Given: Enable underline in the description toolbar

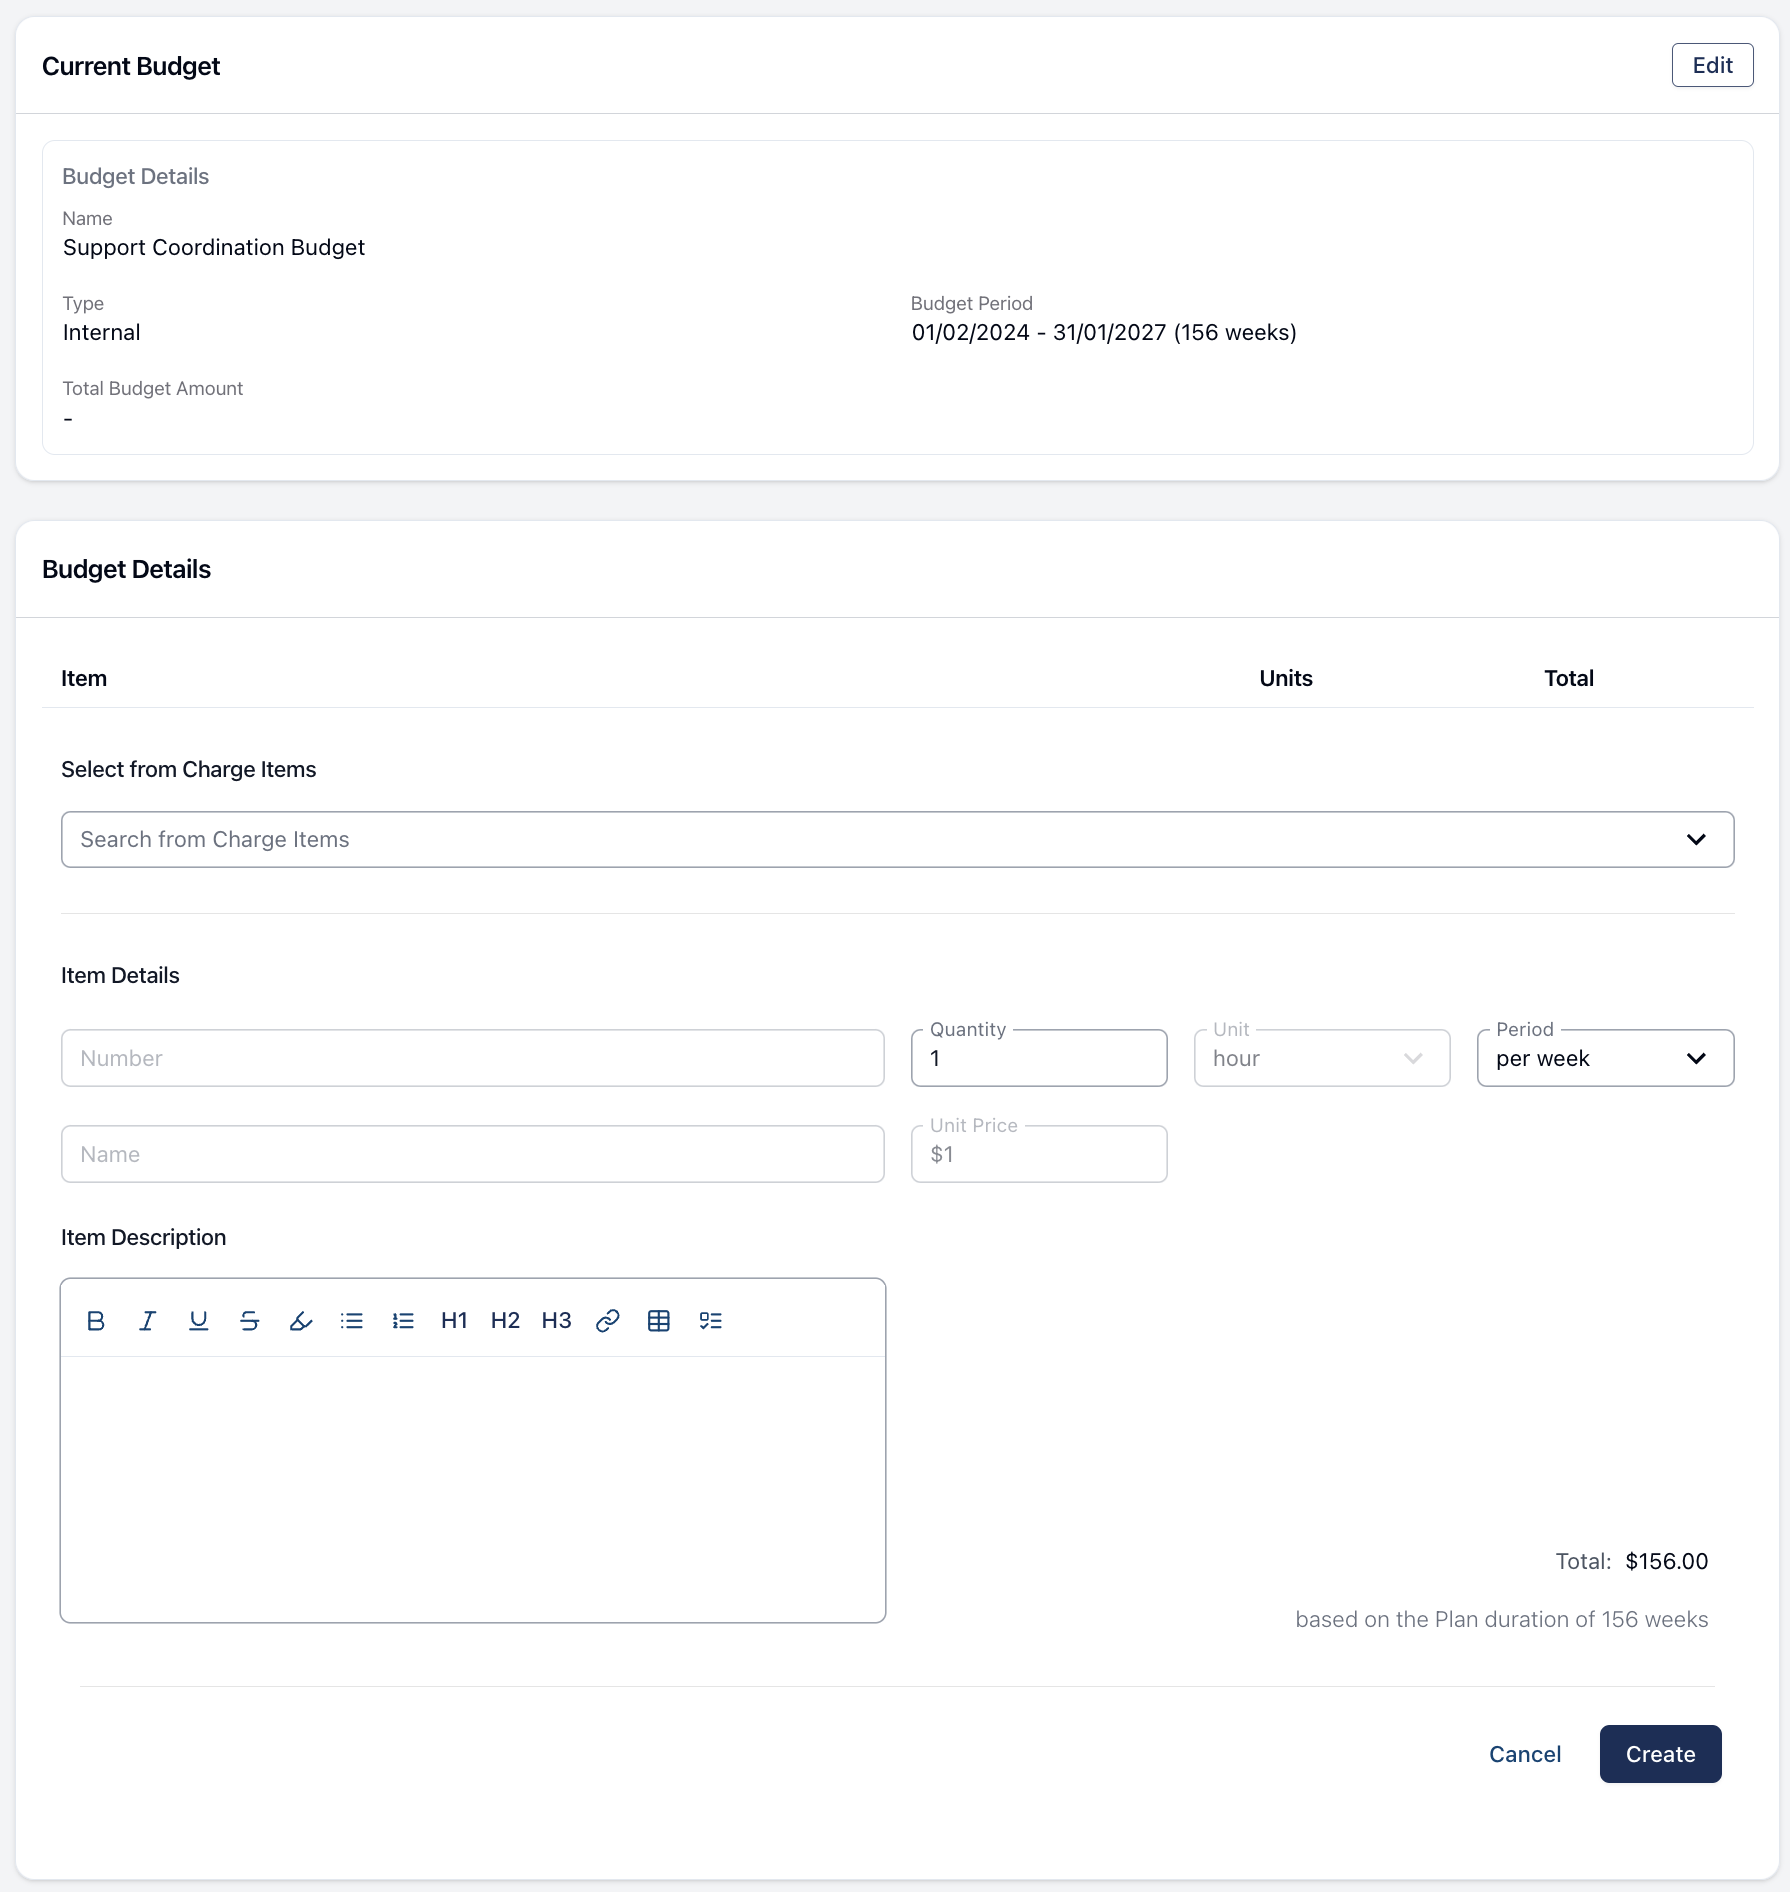Looking at the screenshot, I should 198,1321.
